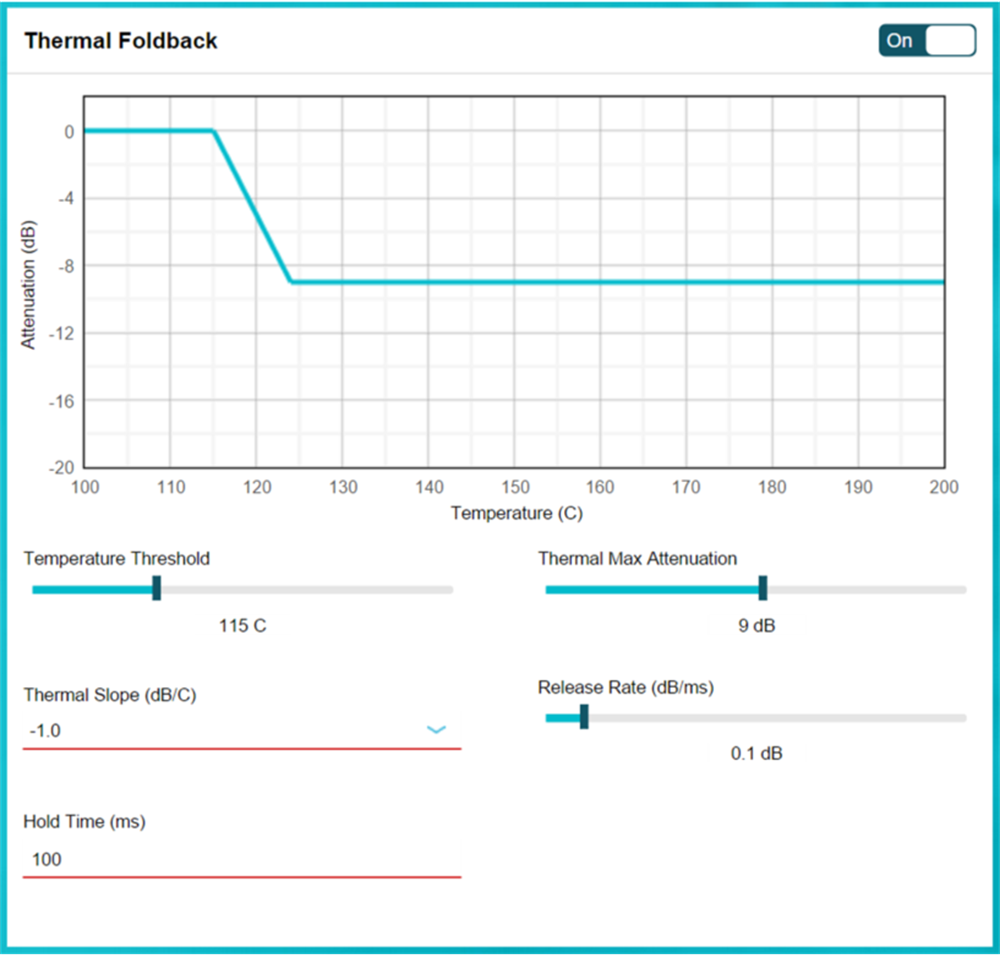Click the 120 tick on temperature axis

click(257, 487)
